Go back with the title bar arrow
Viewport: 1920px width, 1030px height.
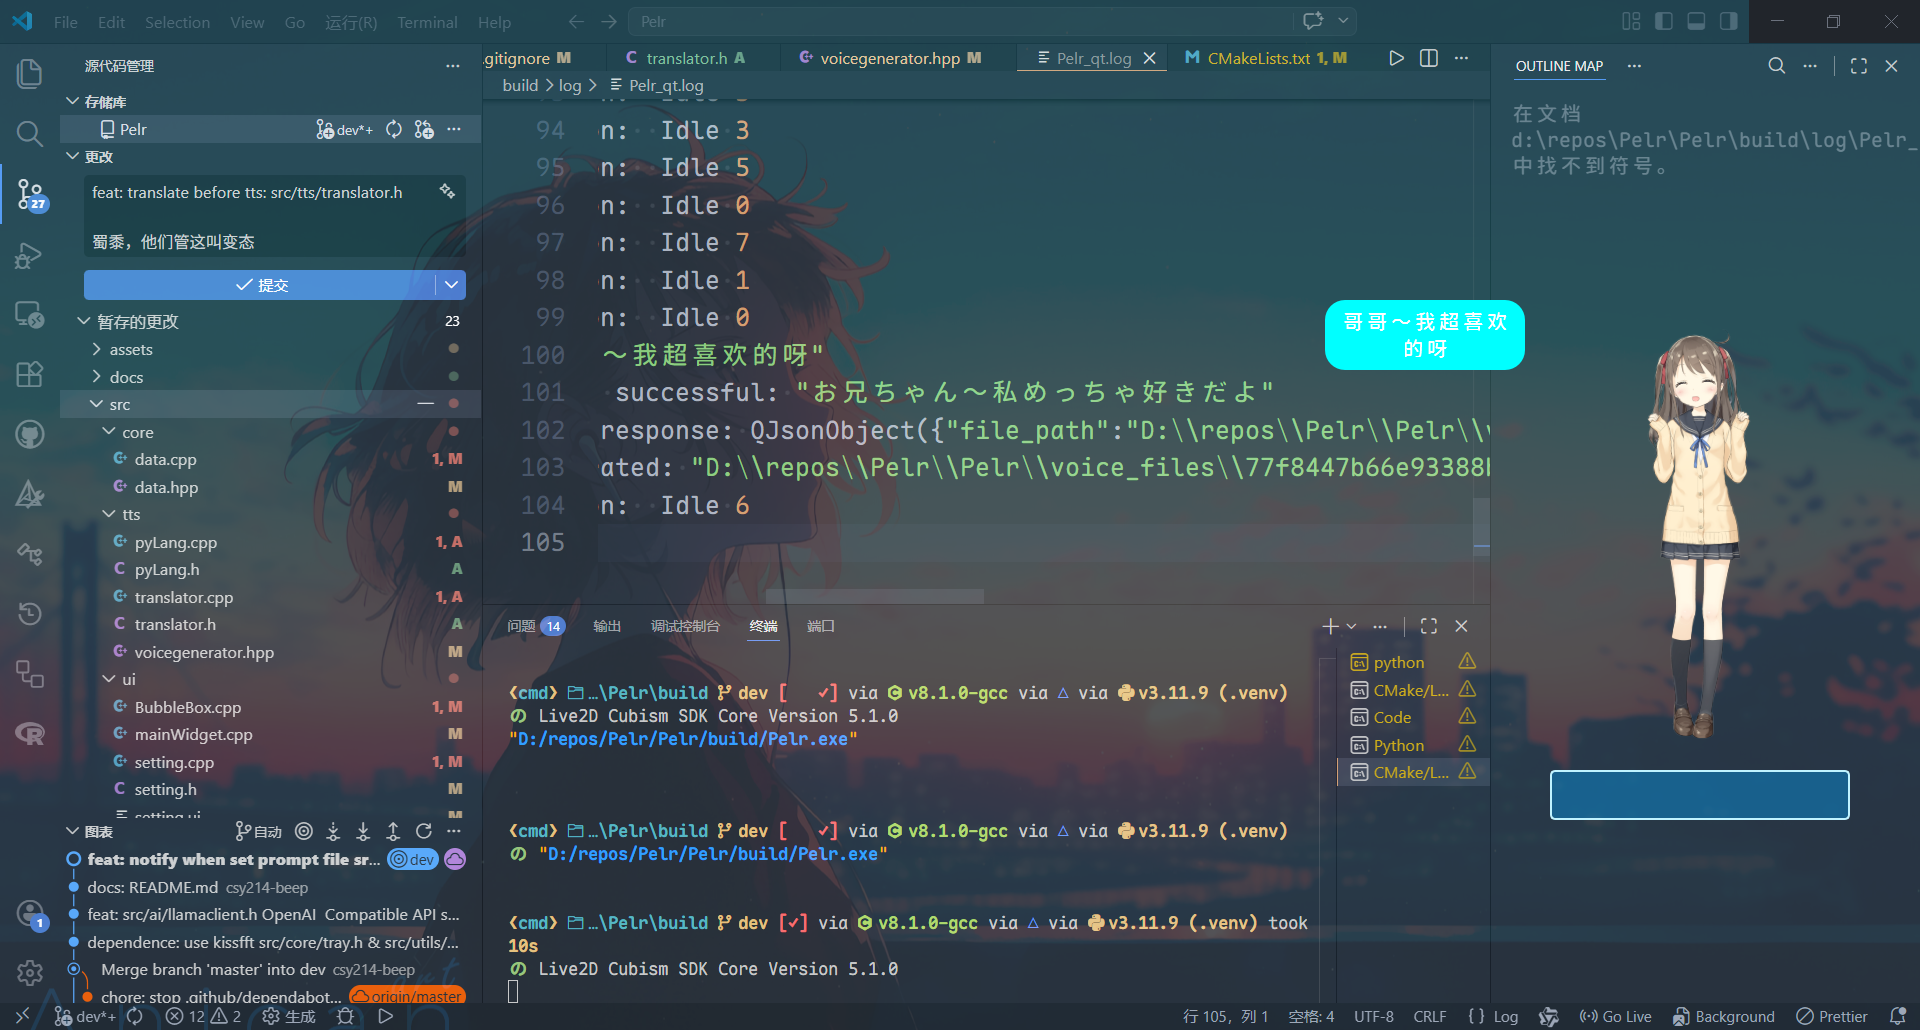[576, 21]
